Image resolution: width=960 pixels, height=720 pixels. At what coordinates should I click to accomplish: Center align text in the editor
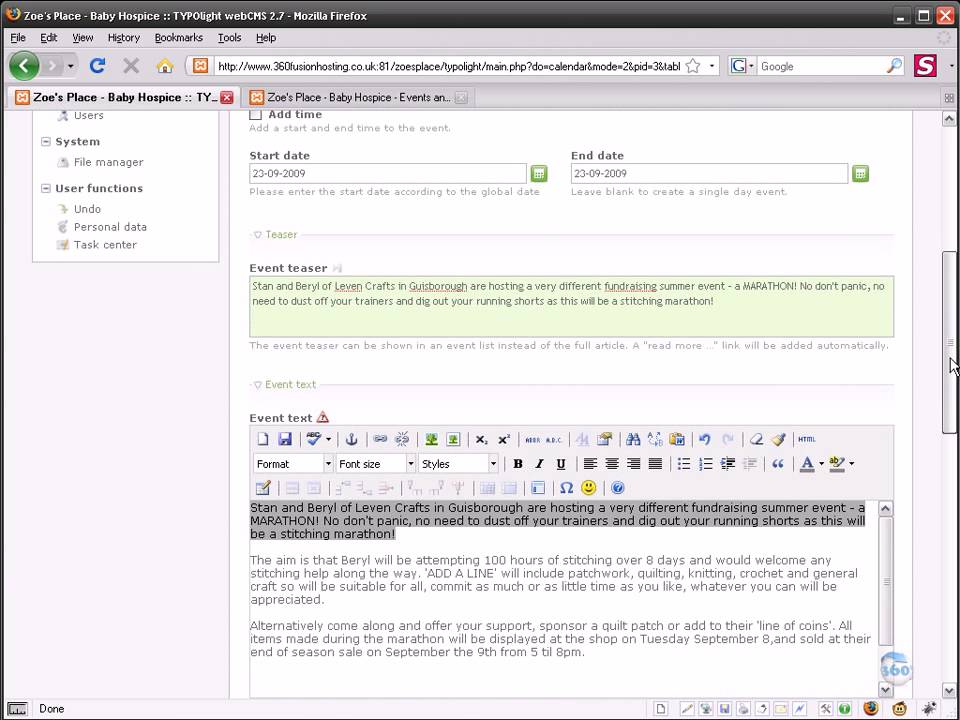(612, 464)
